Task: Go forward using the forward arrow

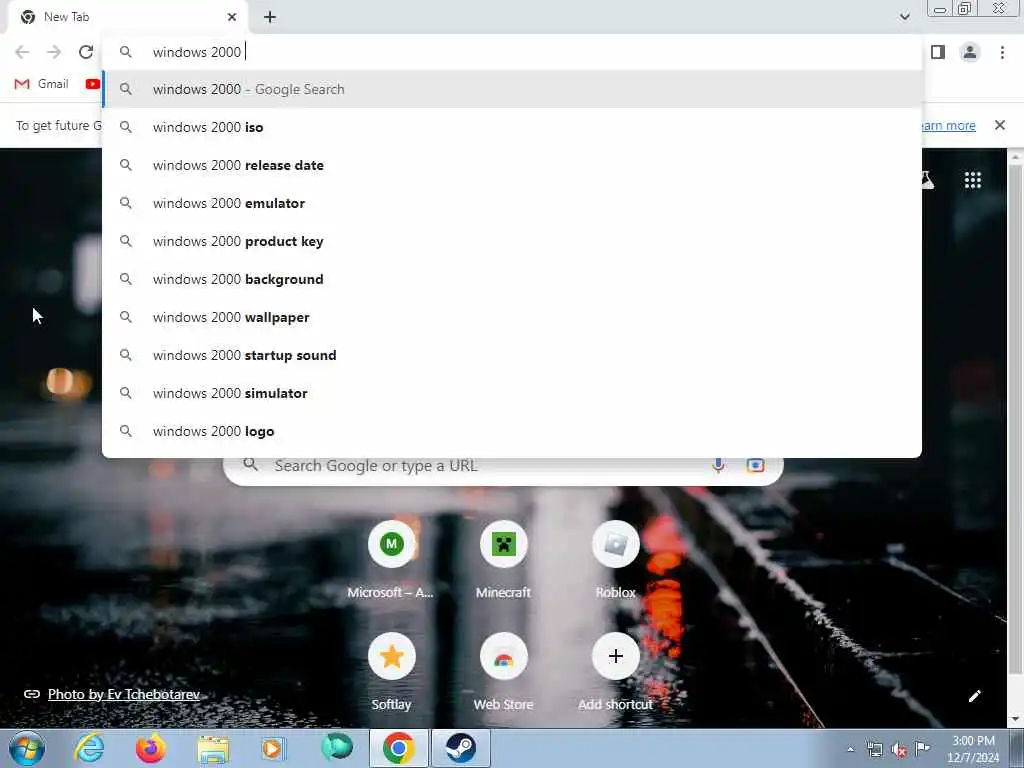Action: click(x=54, y=52)
